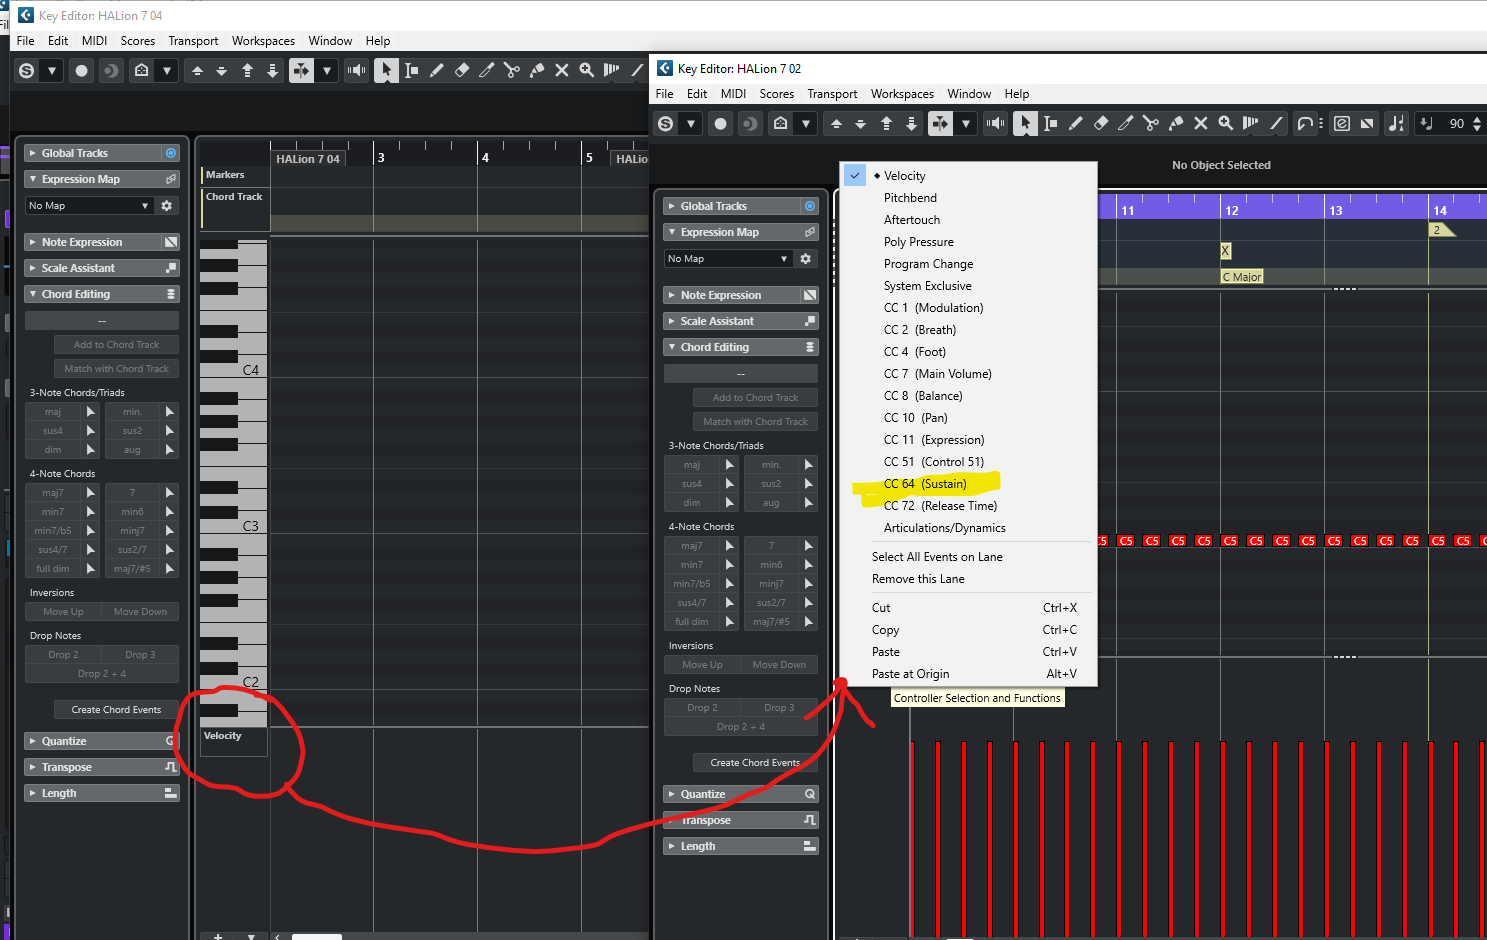Select the Glue tool in HALion 7 02 toolbar
Screen dimensions: 1487x940
pyautogui.click(x=1175, y=123)
